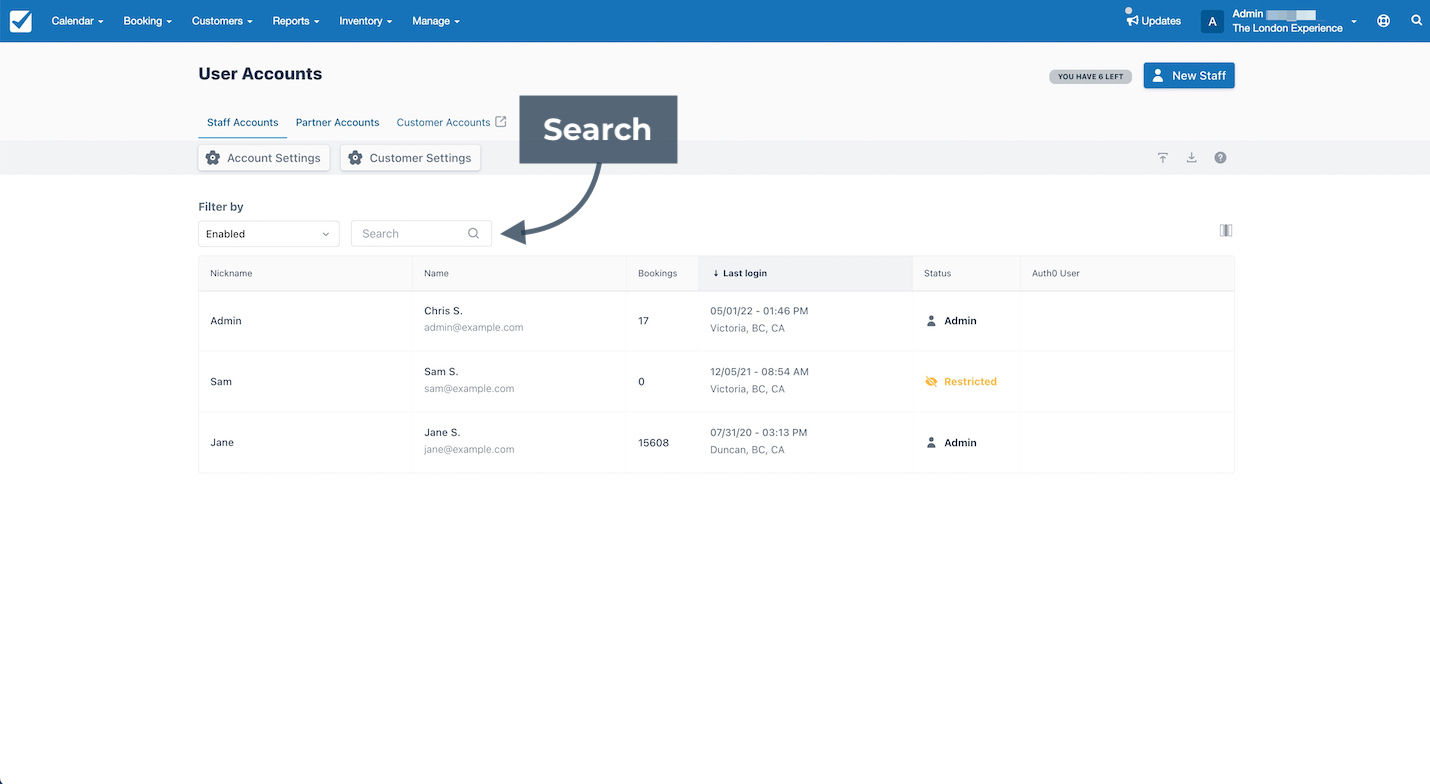This screenshot has width=1430, height=784.
Task: Open the help question mark icon
Action: tap(1220, 158)
